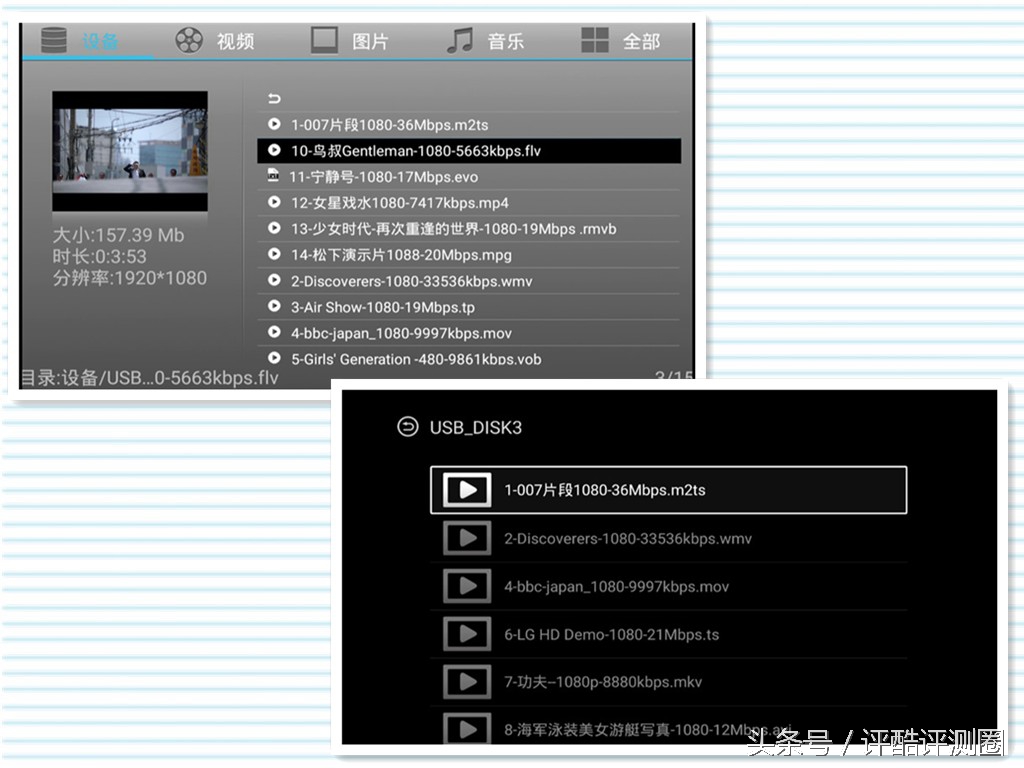Click play icon beside 5-Girls' Generation vob

pos(274,358)
